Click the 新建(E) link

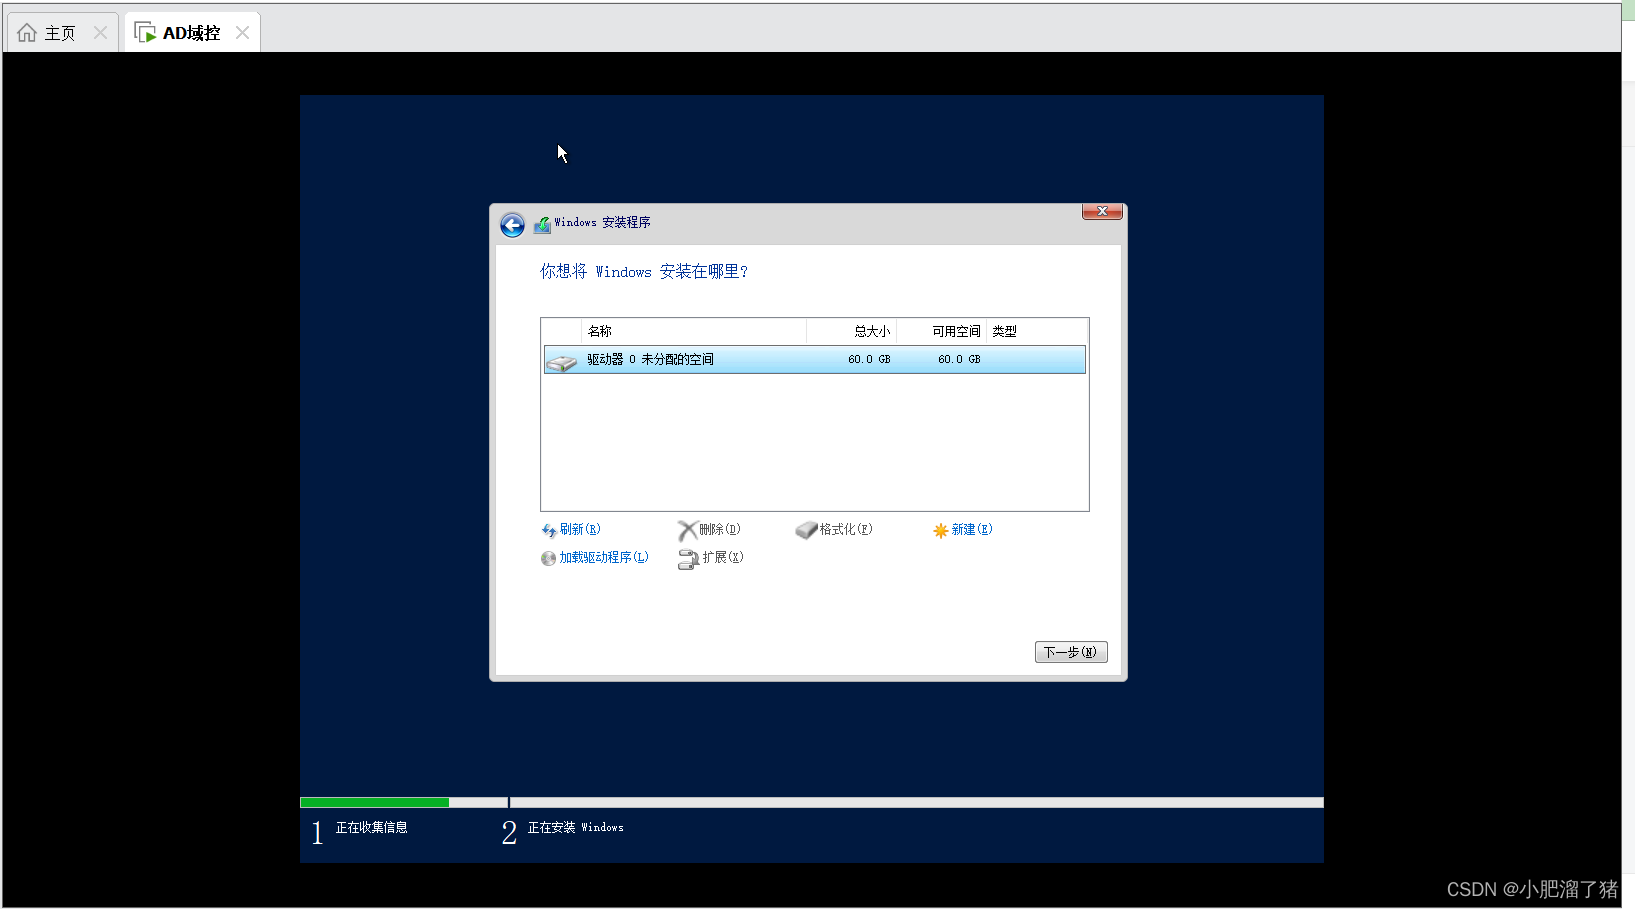972,530
